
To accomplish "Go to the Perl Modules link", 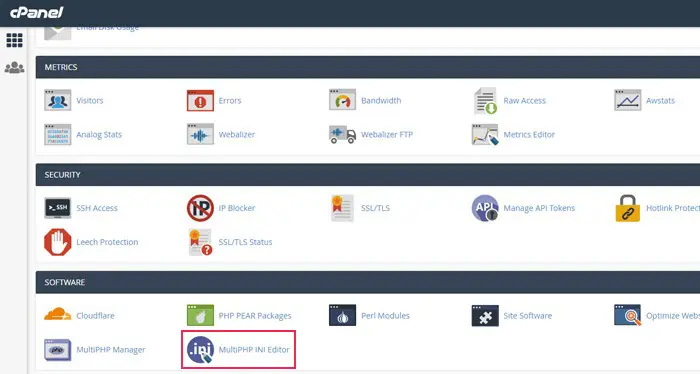I will (385, 316).
